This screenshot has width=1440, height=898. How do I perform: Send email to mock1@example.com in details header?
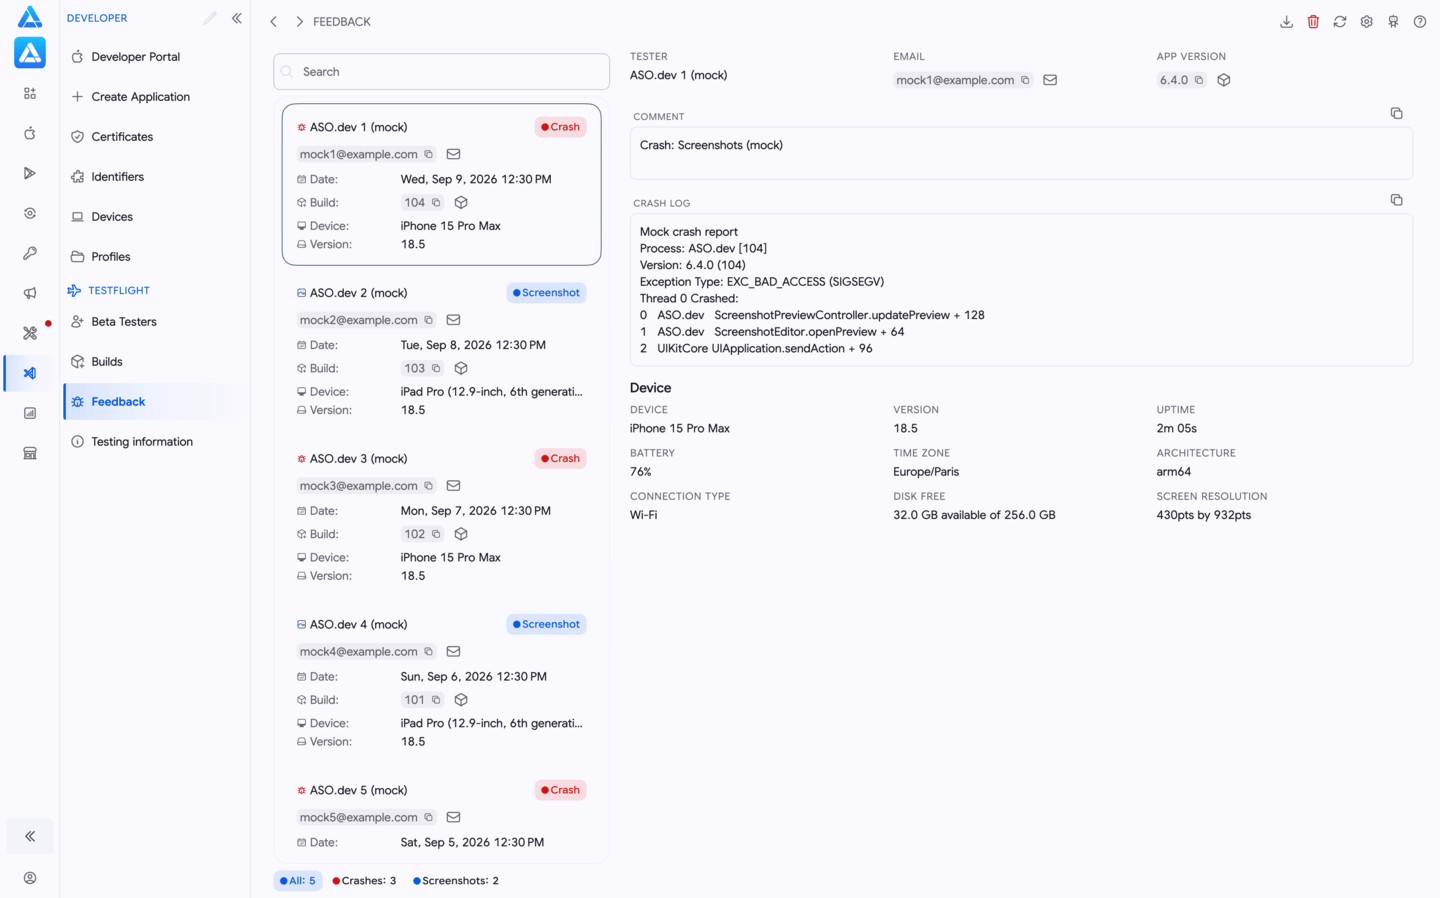pyautogui.click(x=1050, y=80)
